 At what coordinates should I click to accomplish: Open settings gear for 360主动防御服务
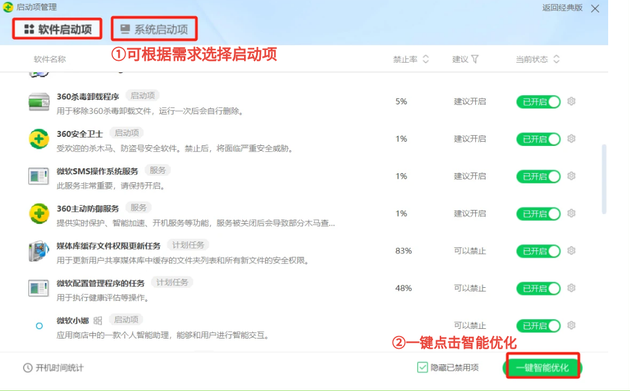tap(571, 213)
